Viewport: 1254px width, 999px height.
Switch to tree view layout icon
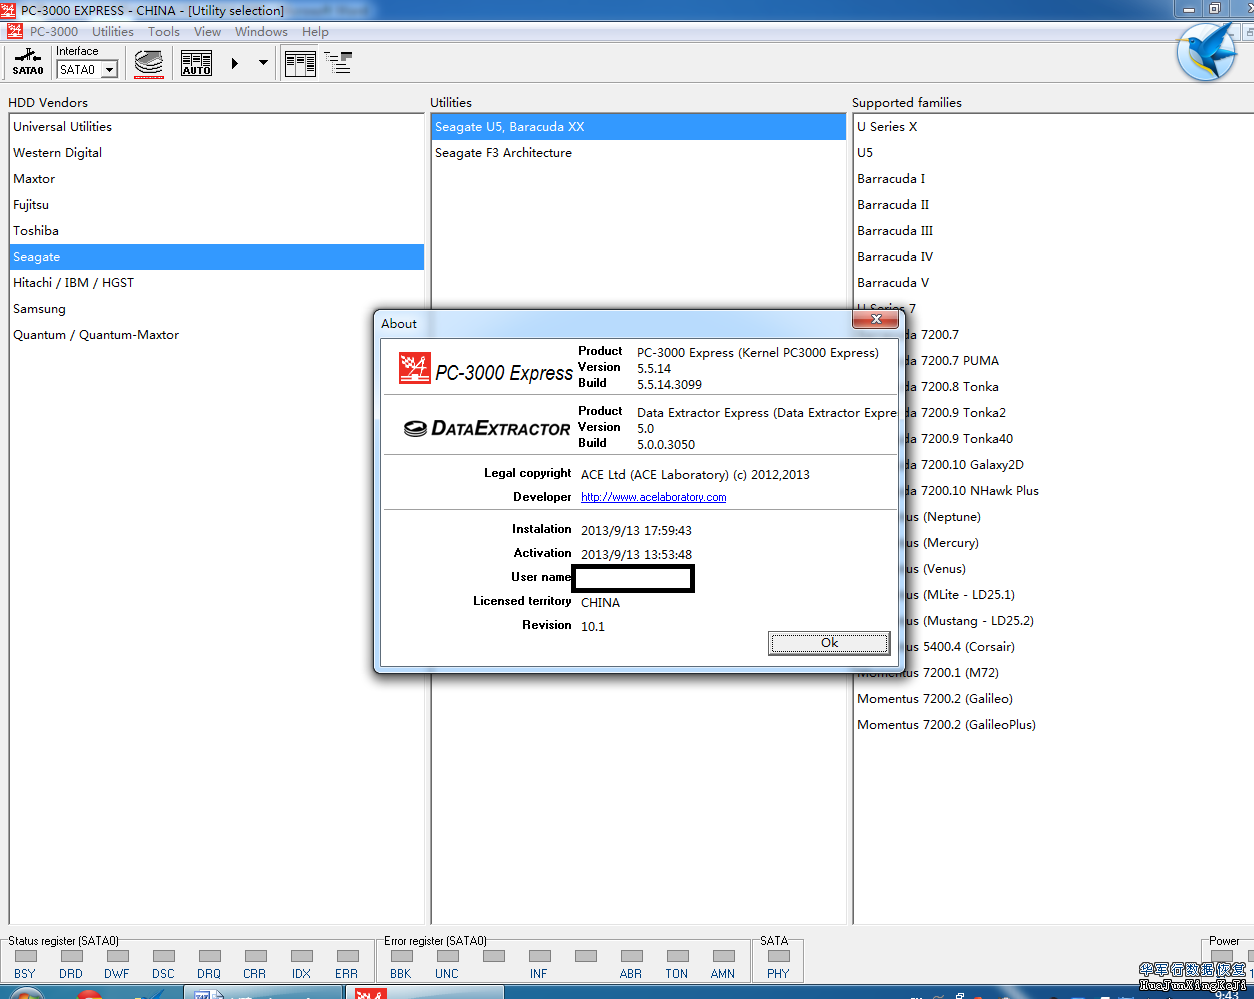tap(338, 63)
